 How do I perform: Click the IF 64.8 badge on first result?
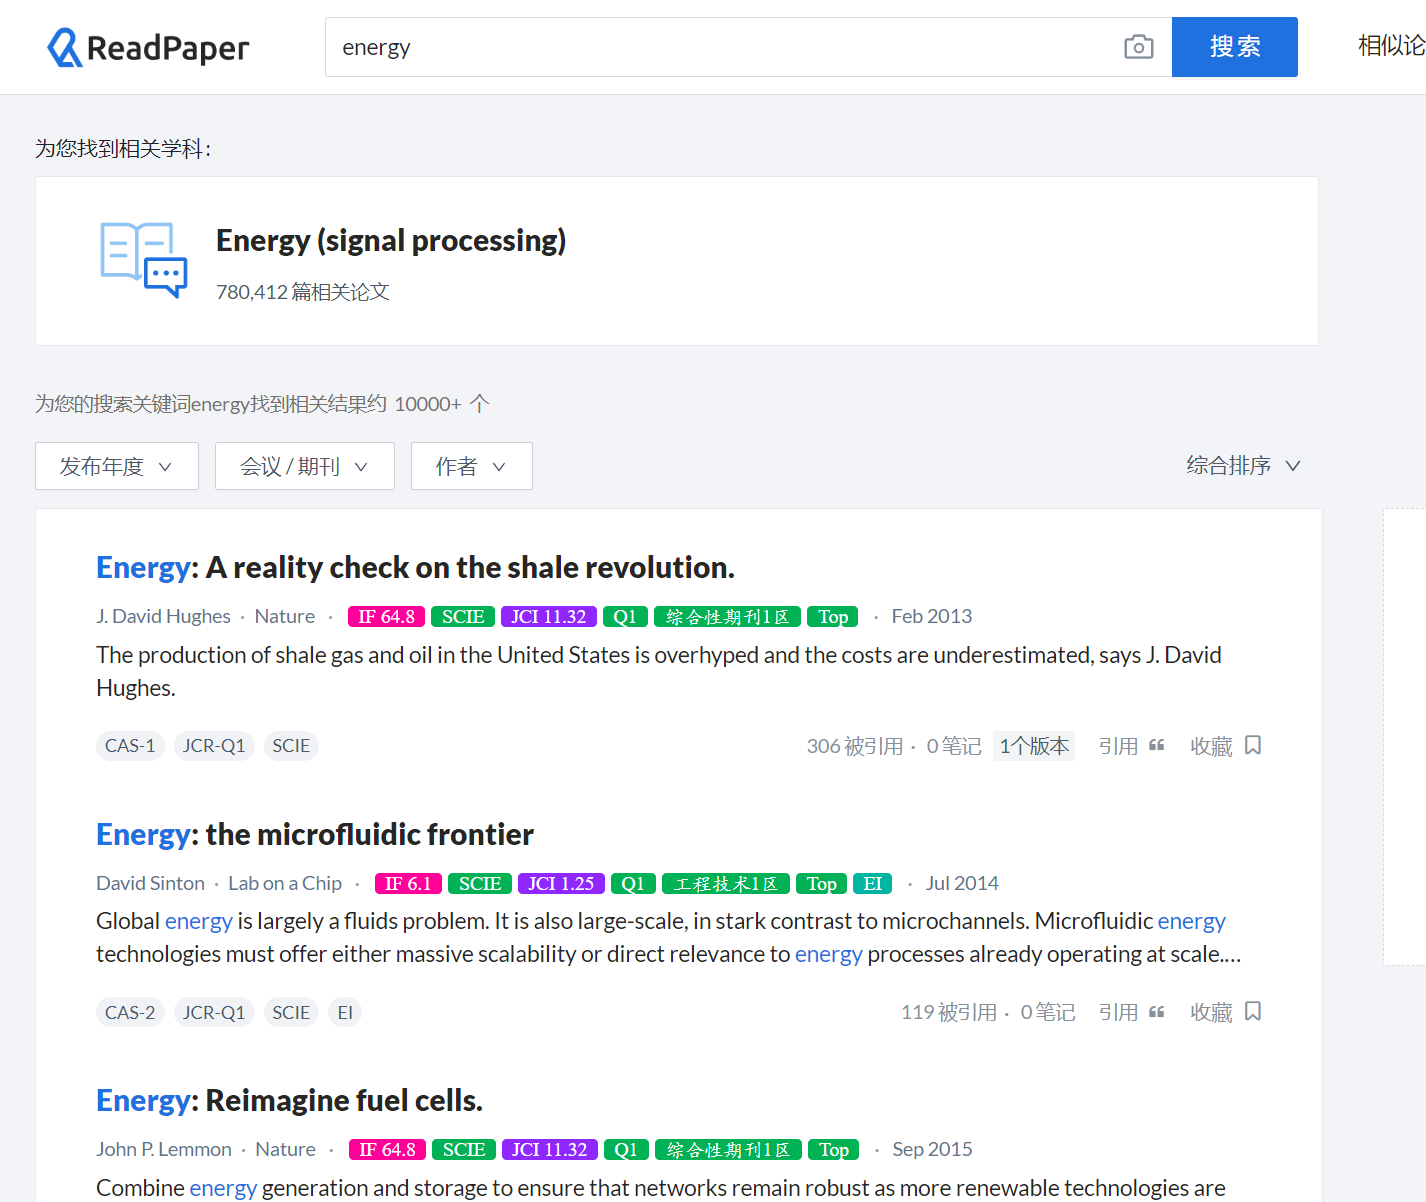click(386, 617)
